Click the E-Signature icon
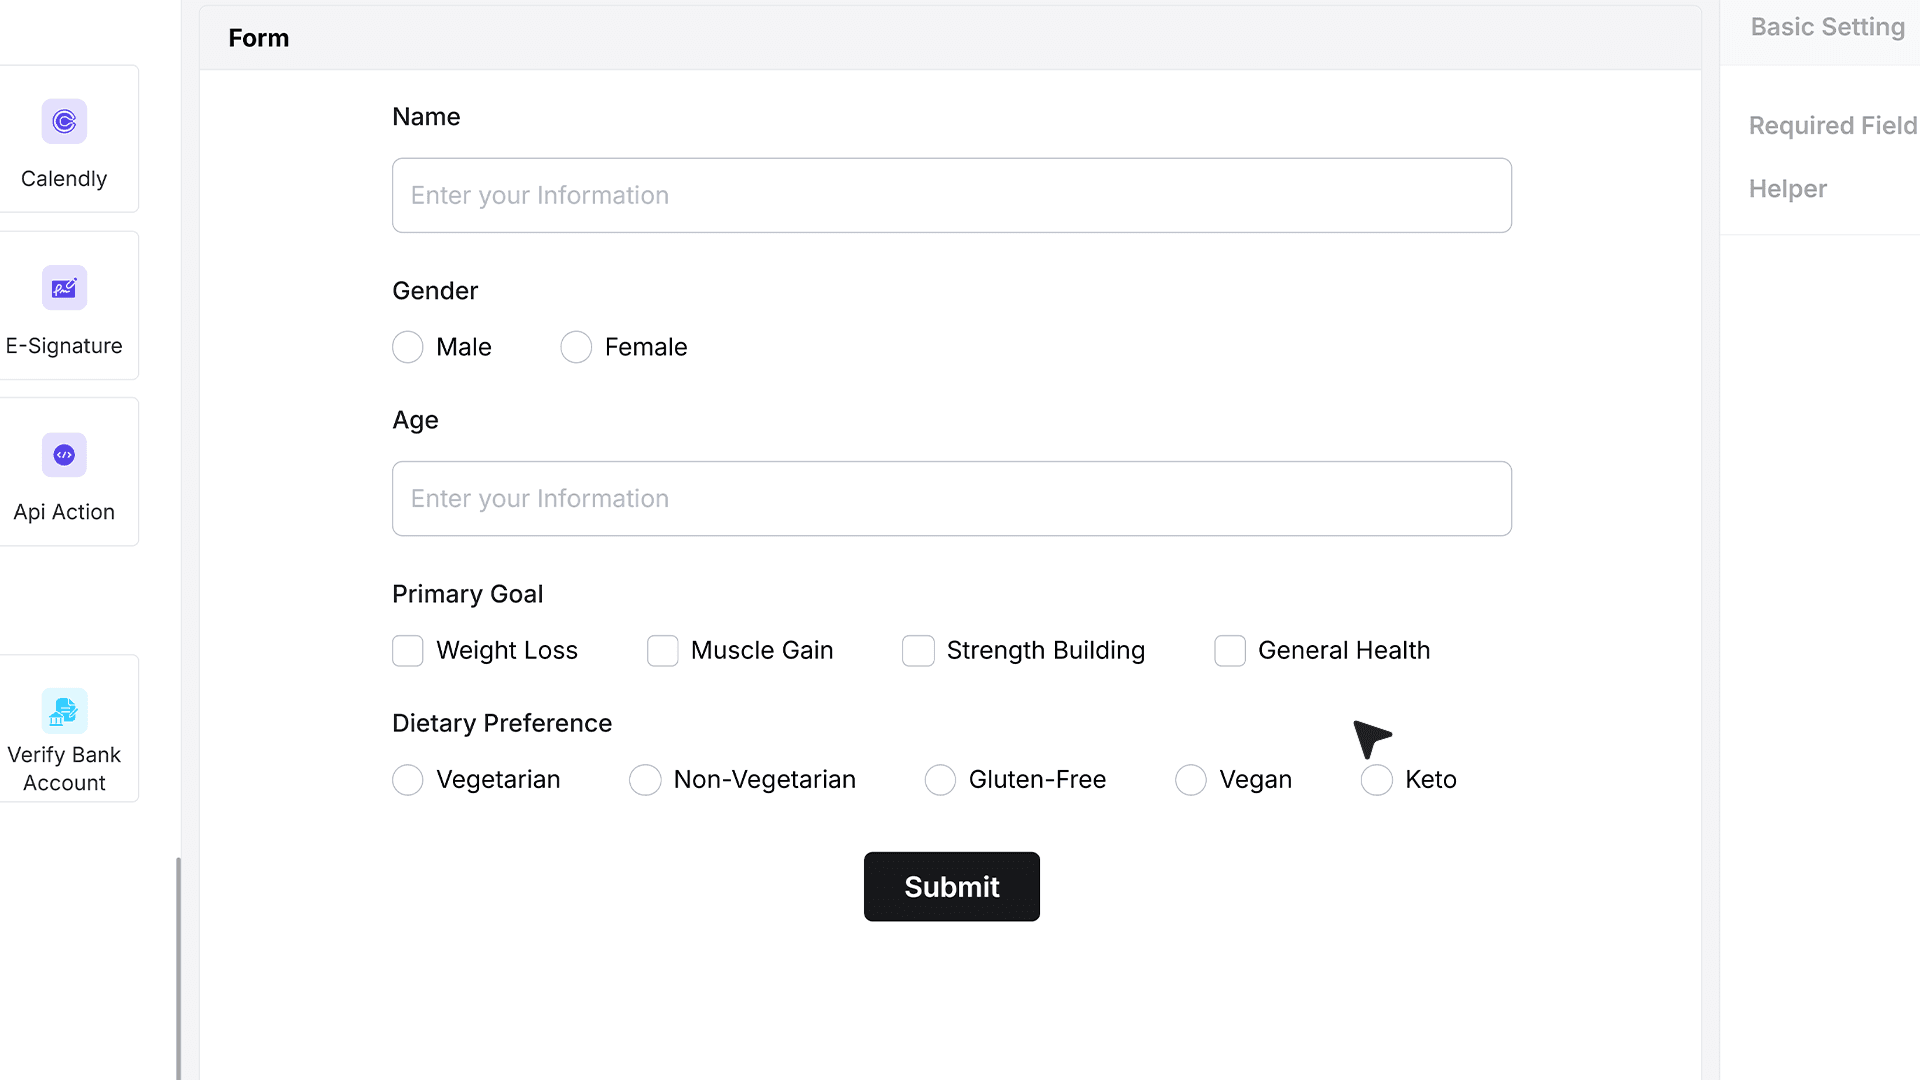1920x1080 pixels. click(x=64, y=288)
